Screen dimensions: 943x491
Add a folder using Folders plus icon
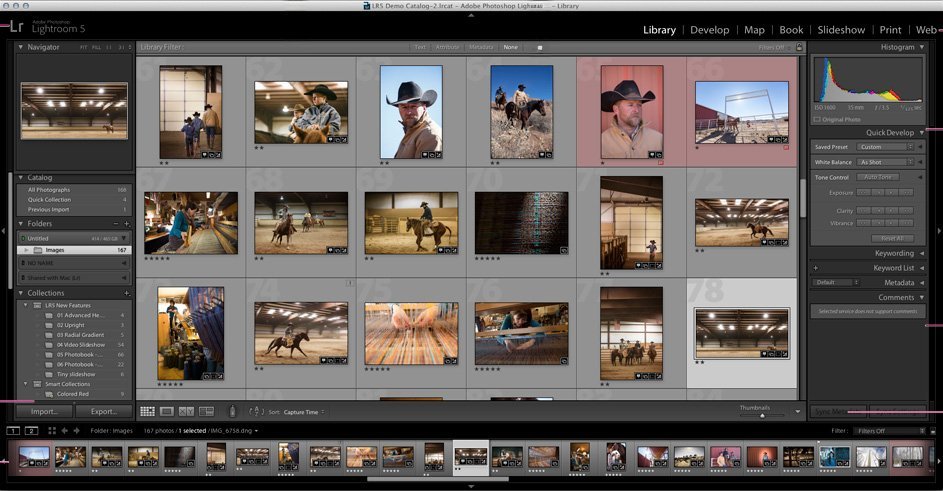(127, 224)
